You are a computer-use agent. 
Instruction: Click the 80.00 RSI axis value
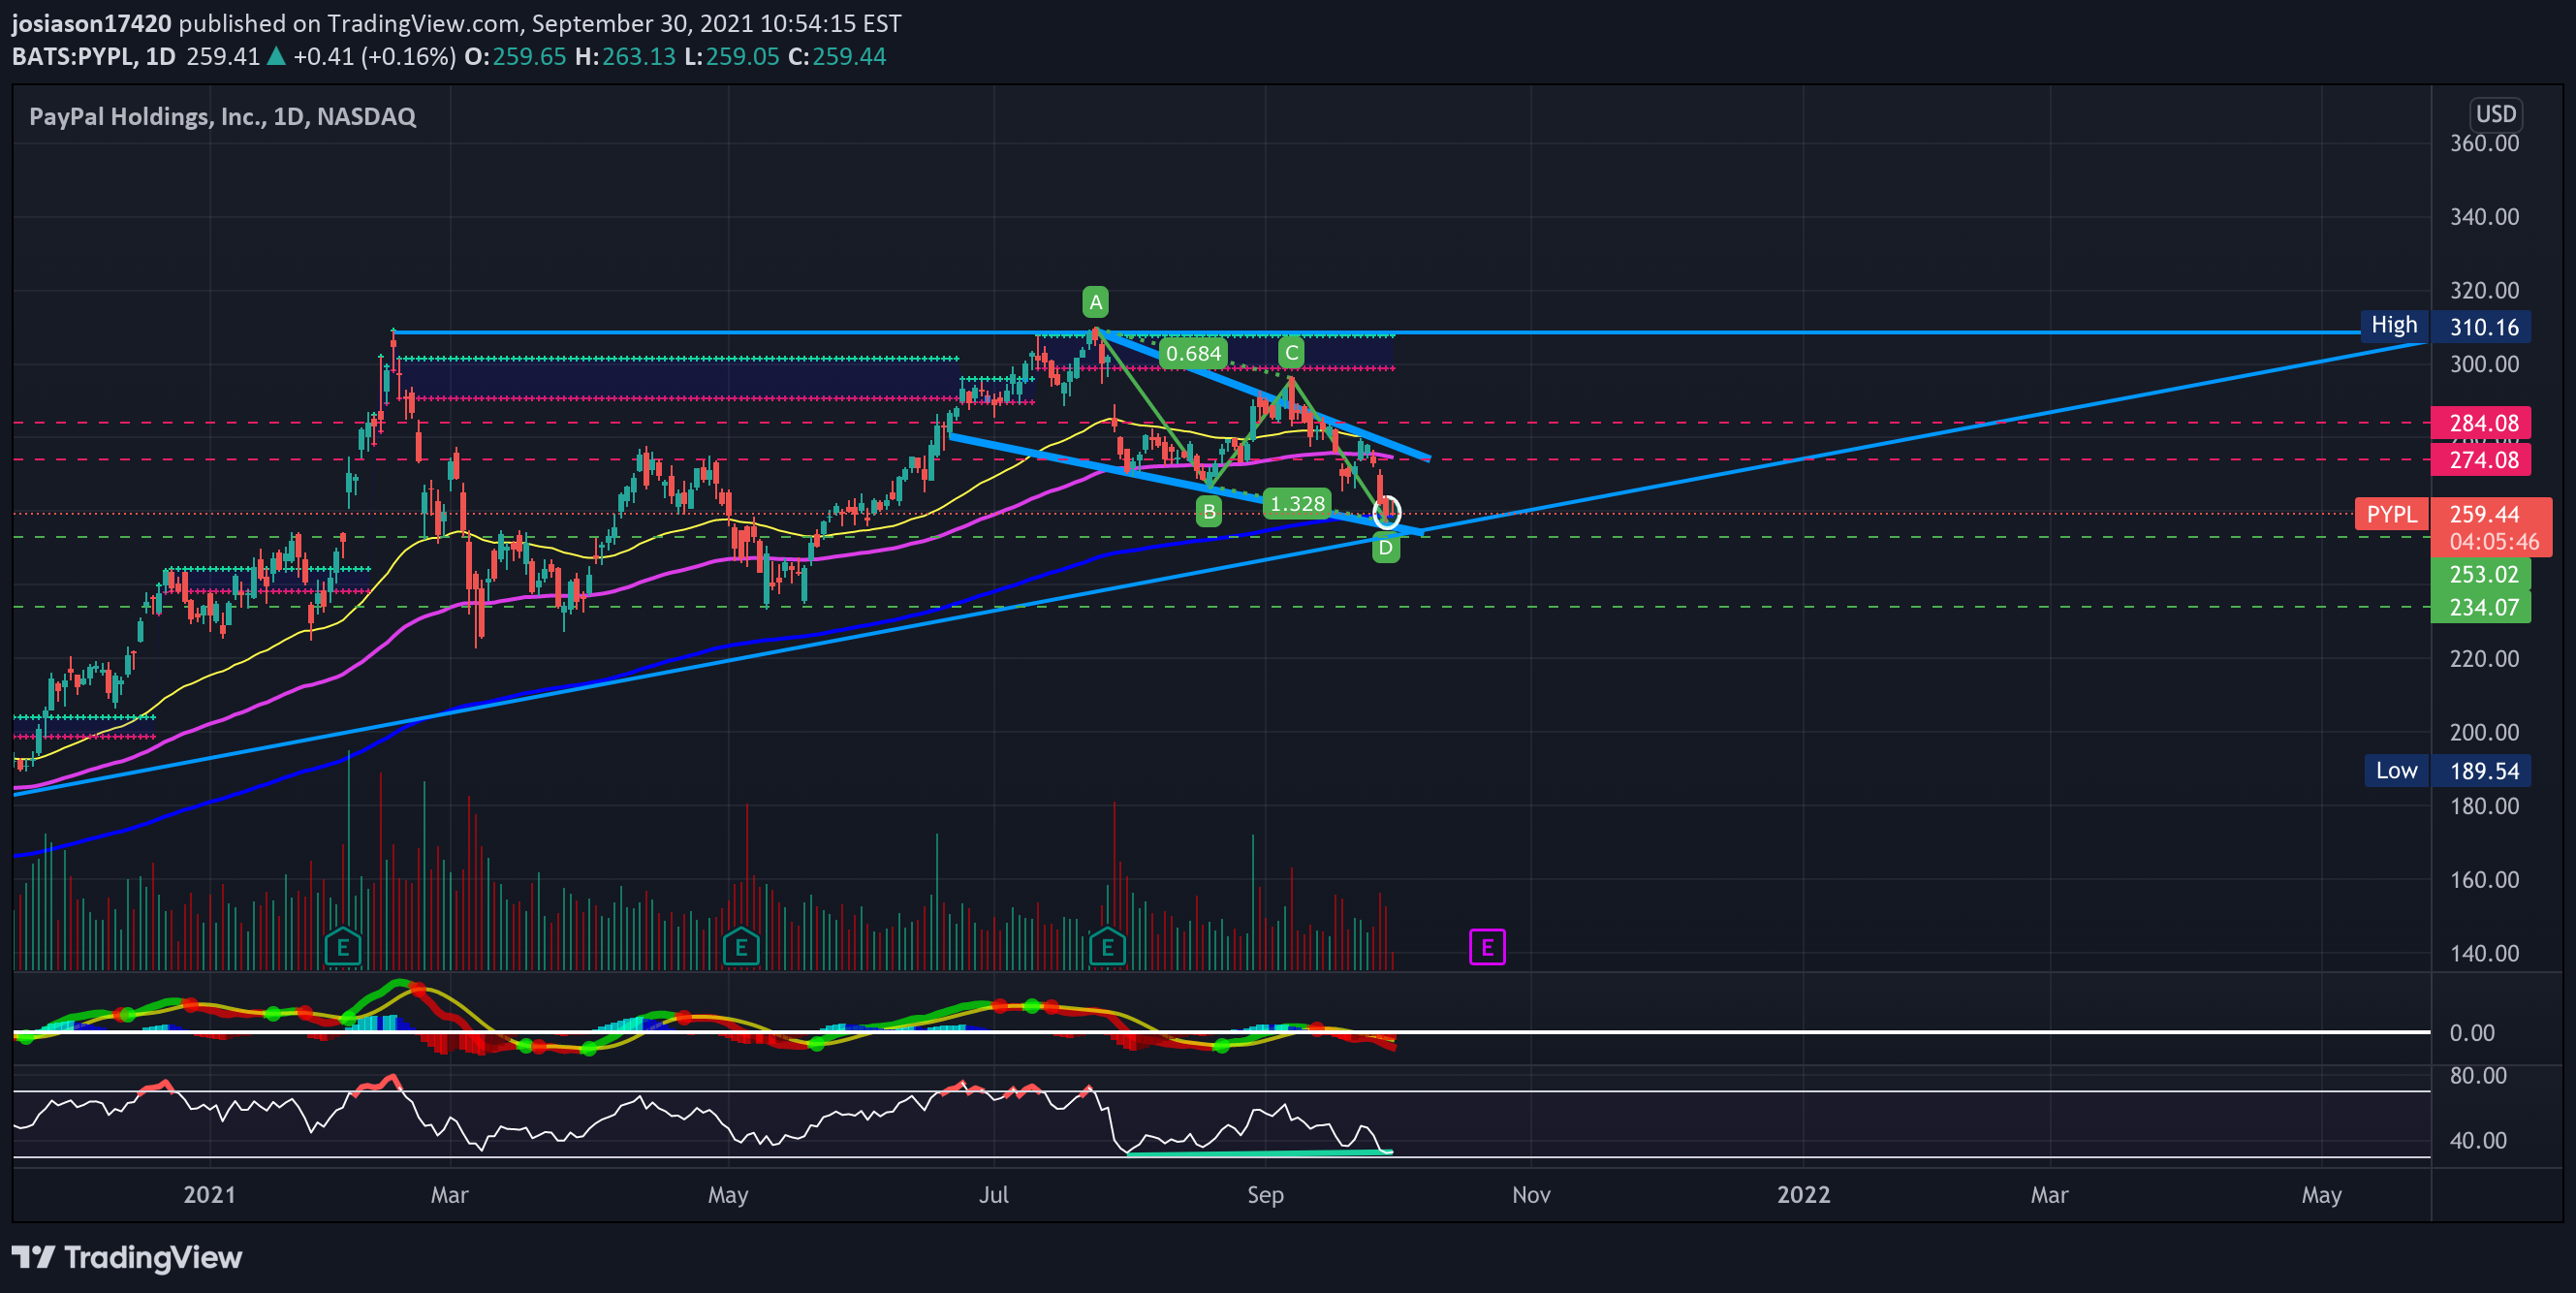pyautogui.click(x=2478, y=1075)
